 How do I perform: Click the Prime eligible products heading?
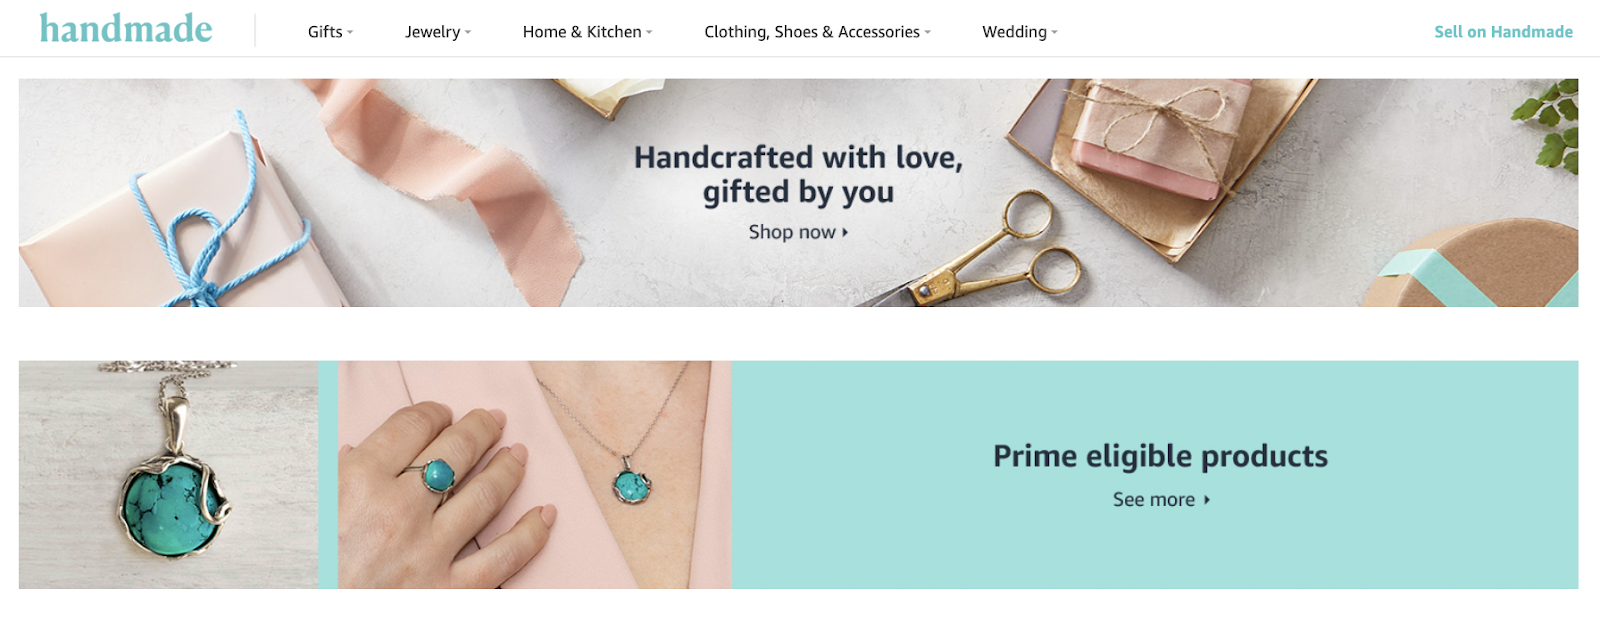pyautogui.click(x=1160, y=456)
